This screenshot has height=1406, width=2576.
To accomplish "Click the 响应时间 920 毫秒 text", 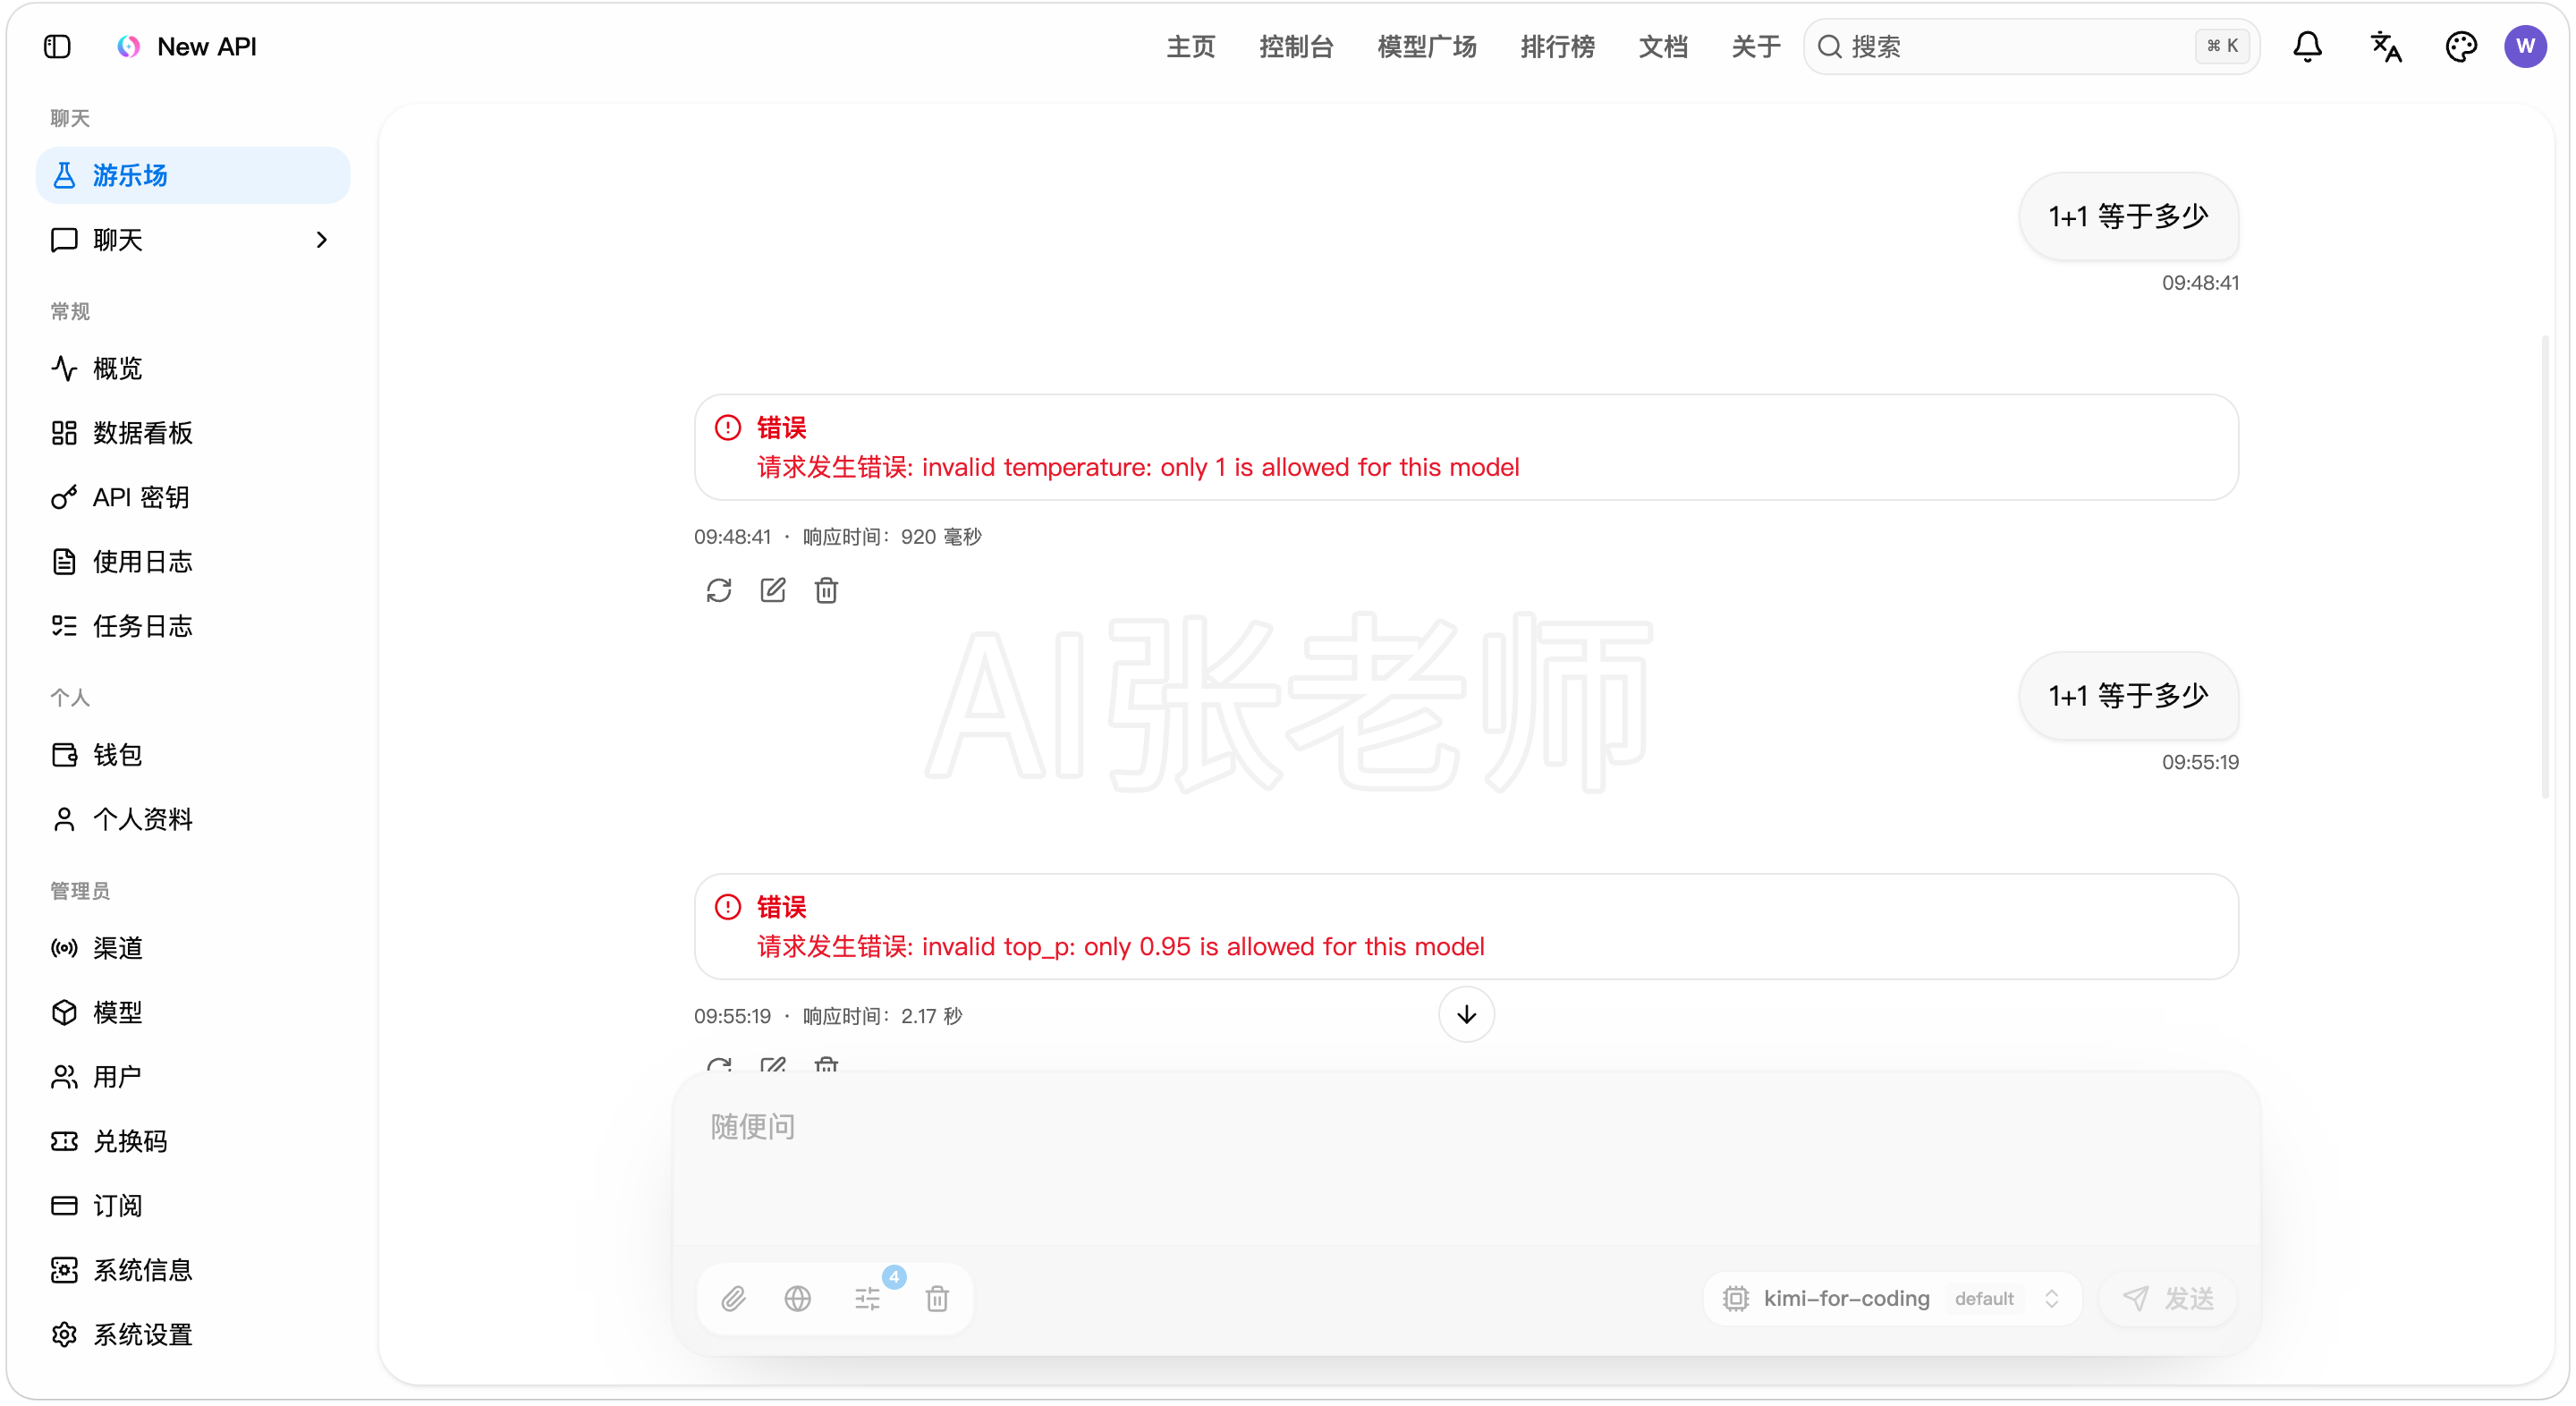I will coord(892,537).
